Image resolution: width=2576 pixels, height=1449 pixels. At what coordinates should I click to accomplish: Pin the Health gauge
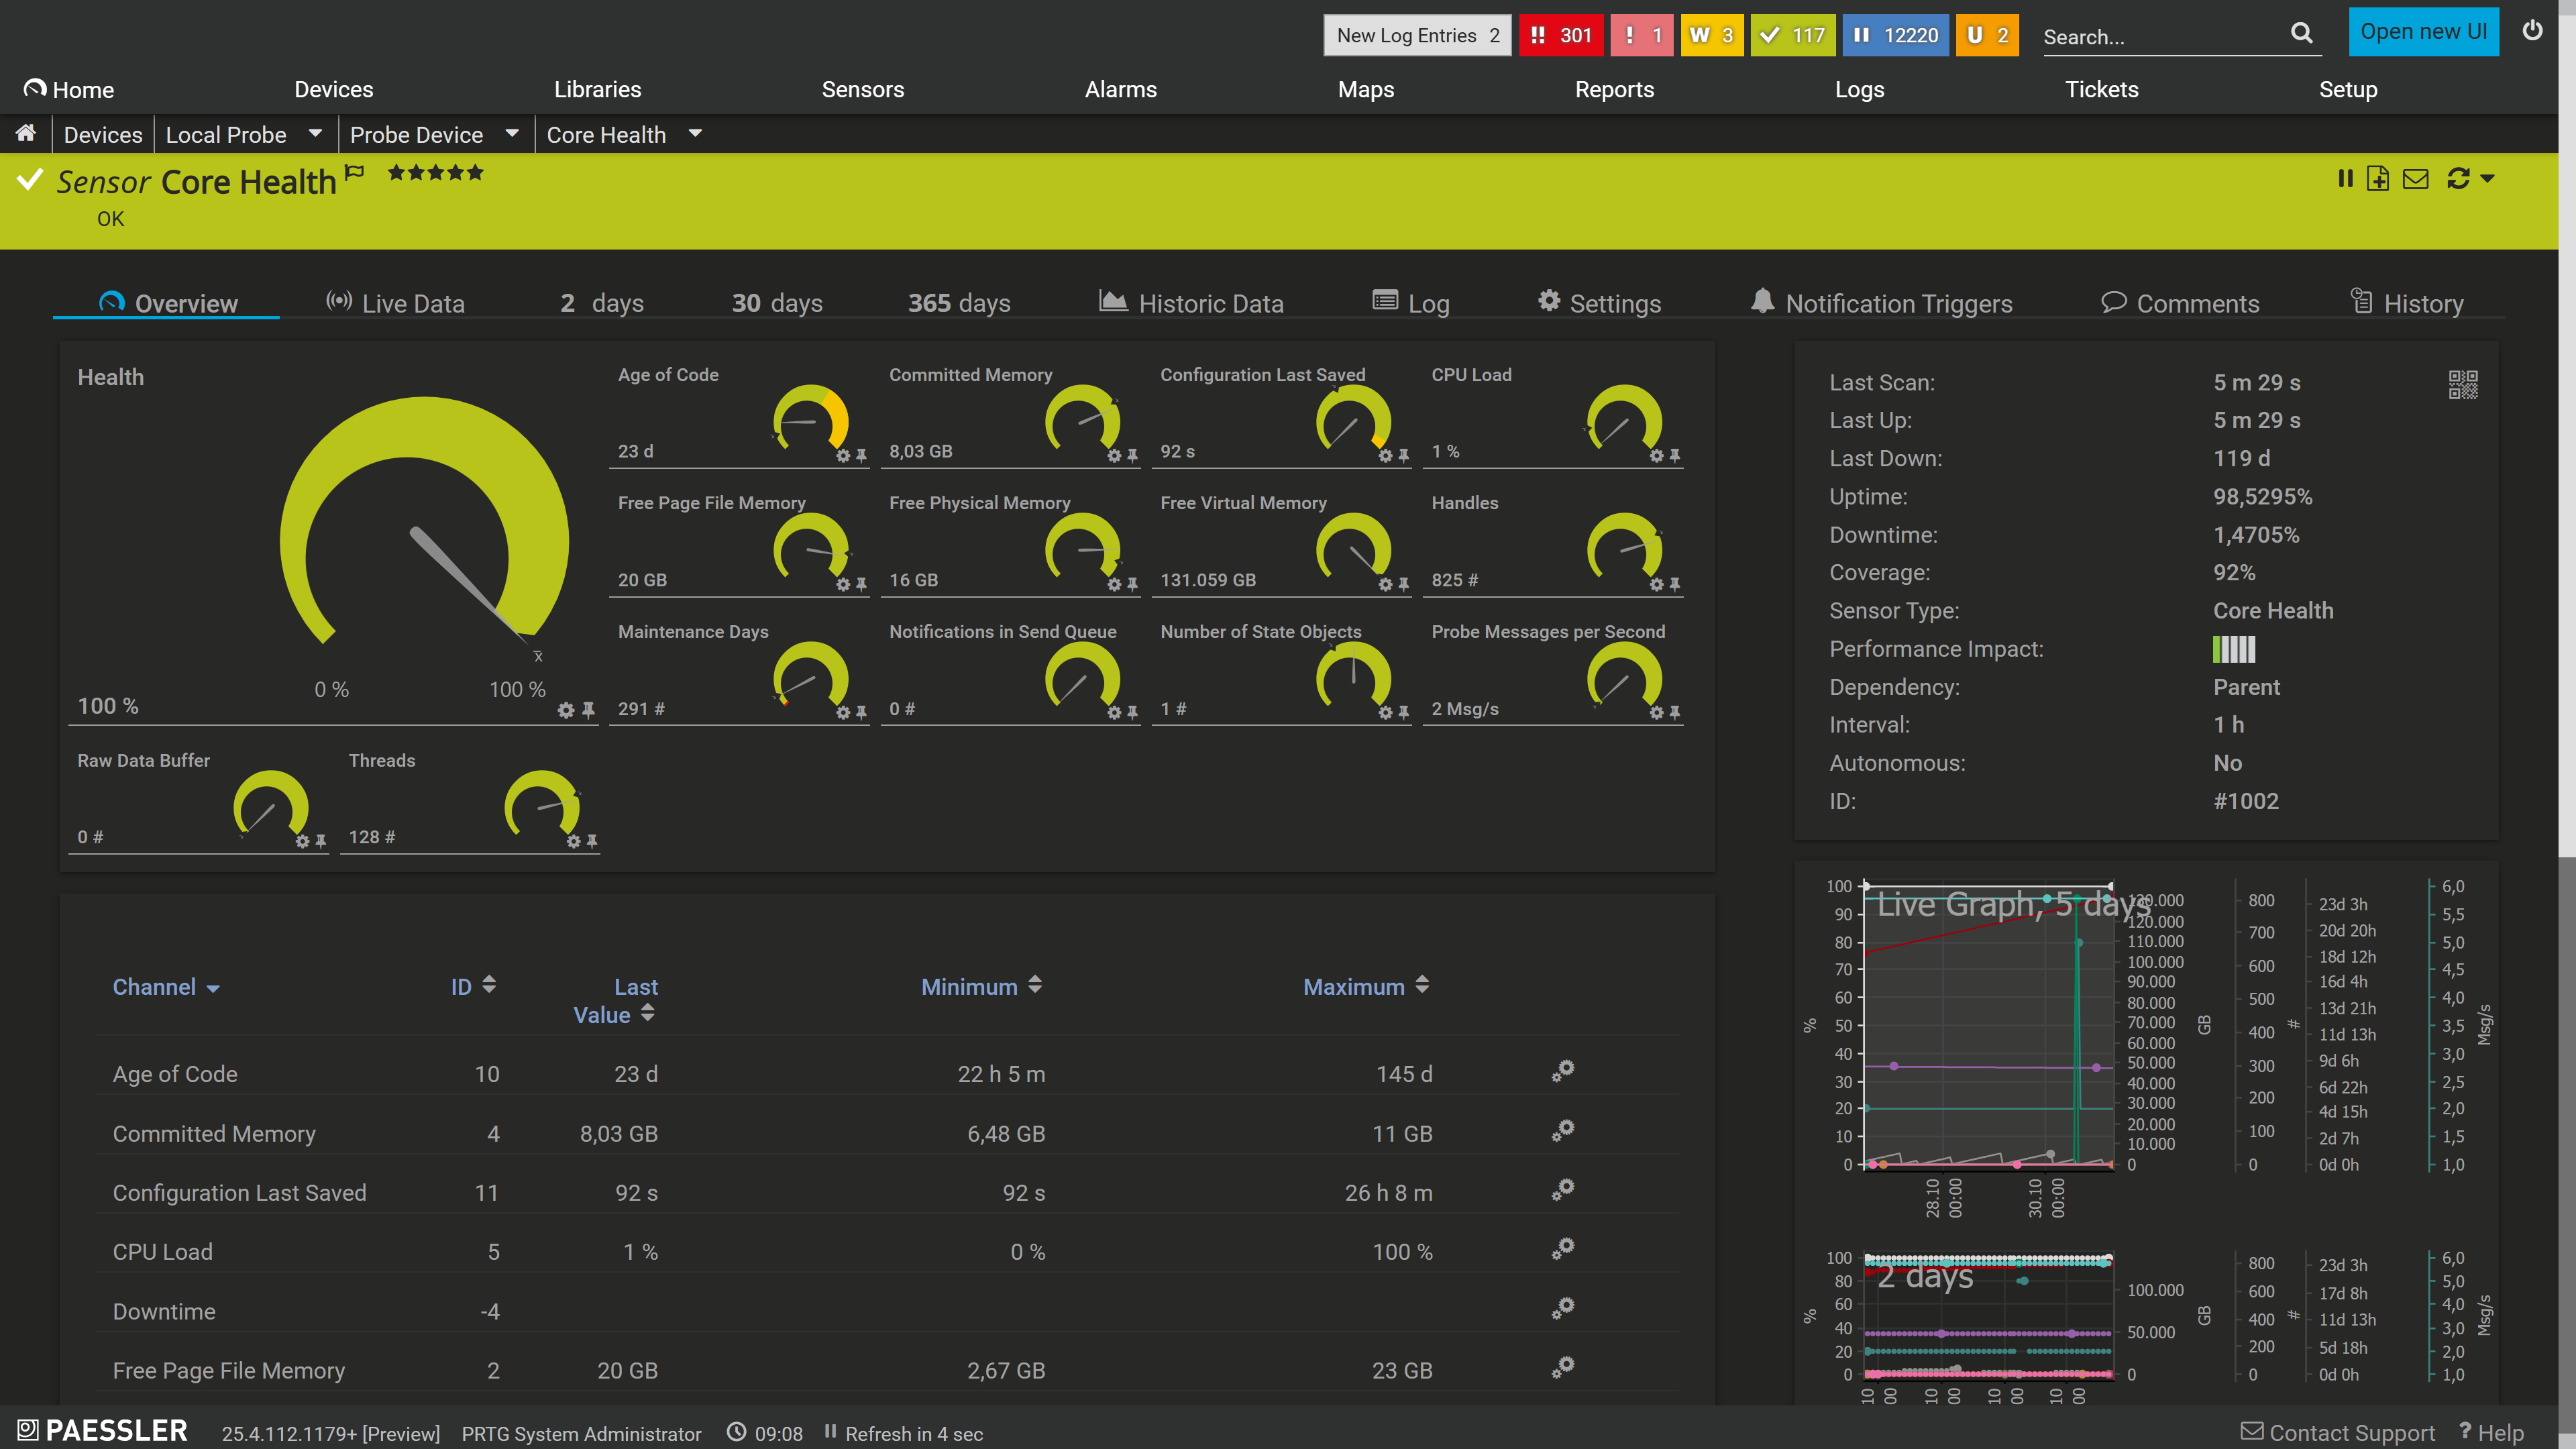pos(588,710)
